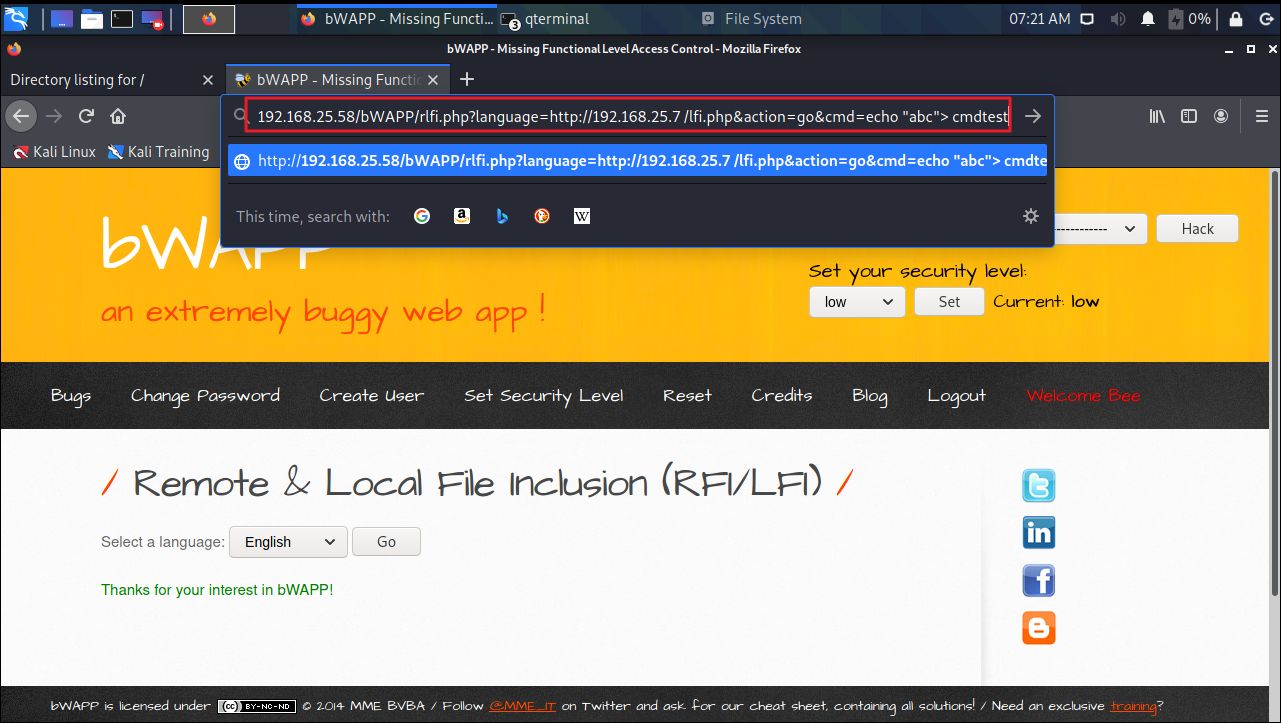Screen dimensions: 1281x723
Task: Switch to the File System taskbar window
Action: pyautogui.click(x=751, y=19)
